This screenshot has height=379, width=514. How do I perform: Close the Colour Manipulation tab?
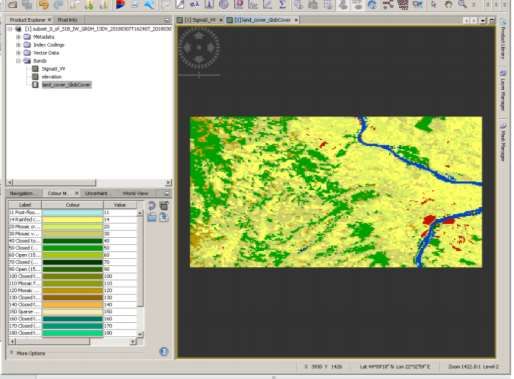point(76,193)
